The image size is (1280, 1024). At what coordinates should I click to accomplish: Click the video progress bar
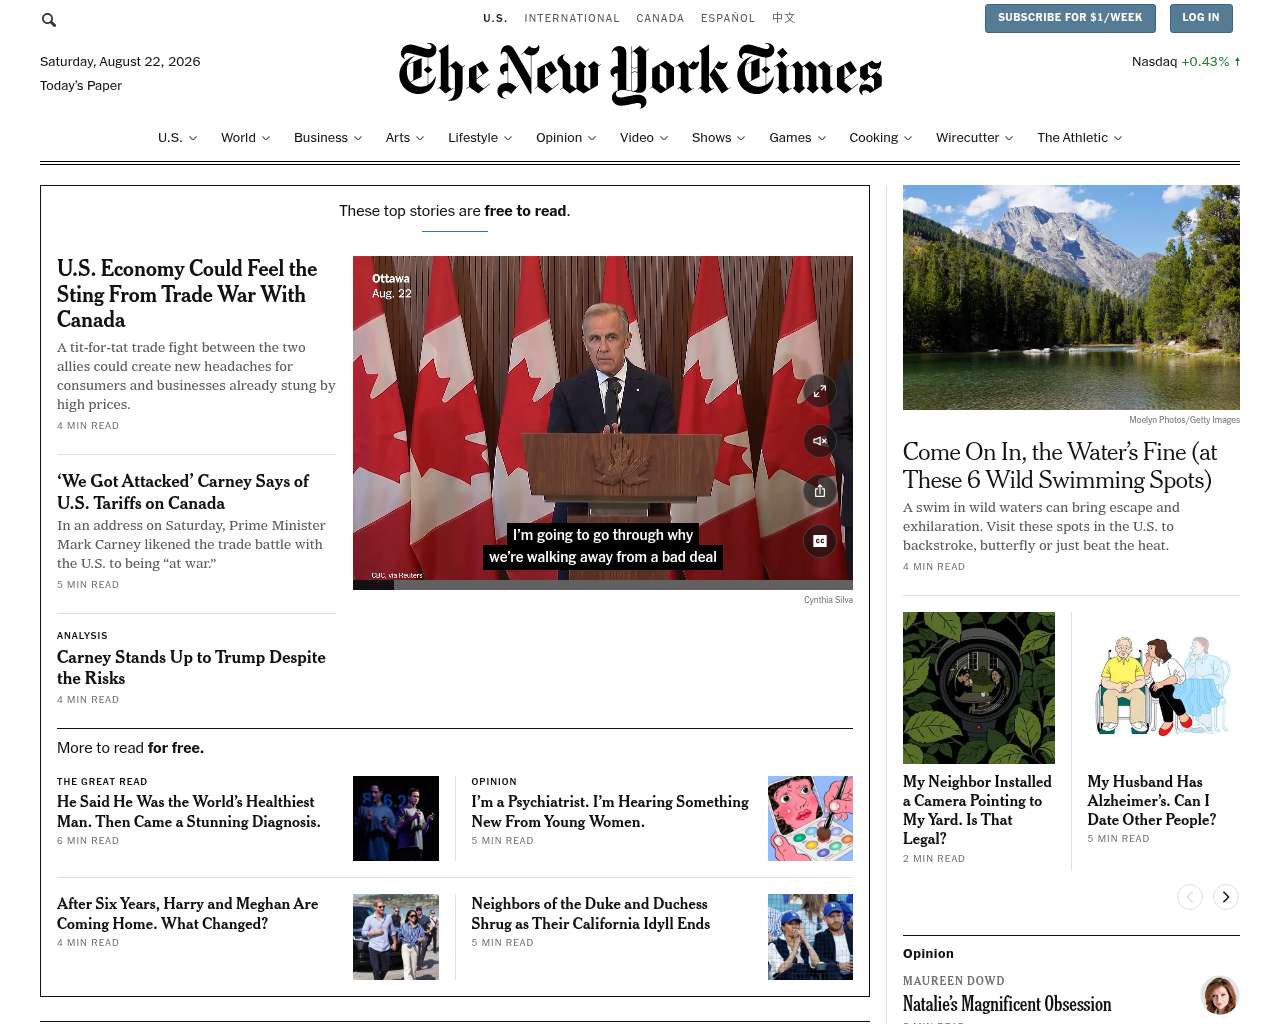[603, 585]
